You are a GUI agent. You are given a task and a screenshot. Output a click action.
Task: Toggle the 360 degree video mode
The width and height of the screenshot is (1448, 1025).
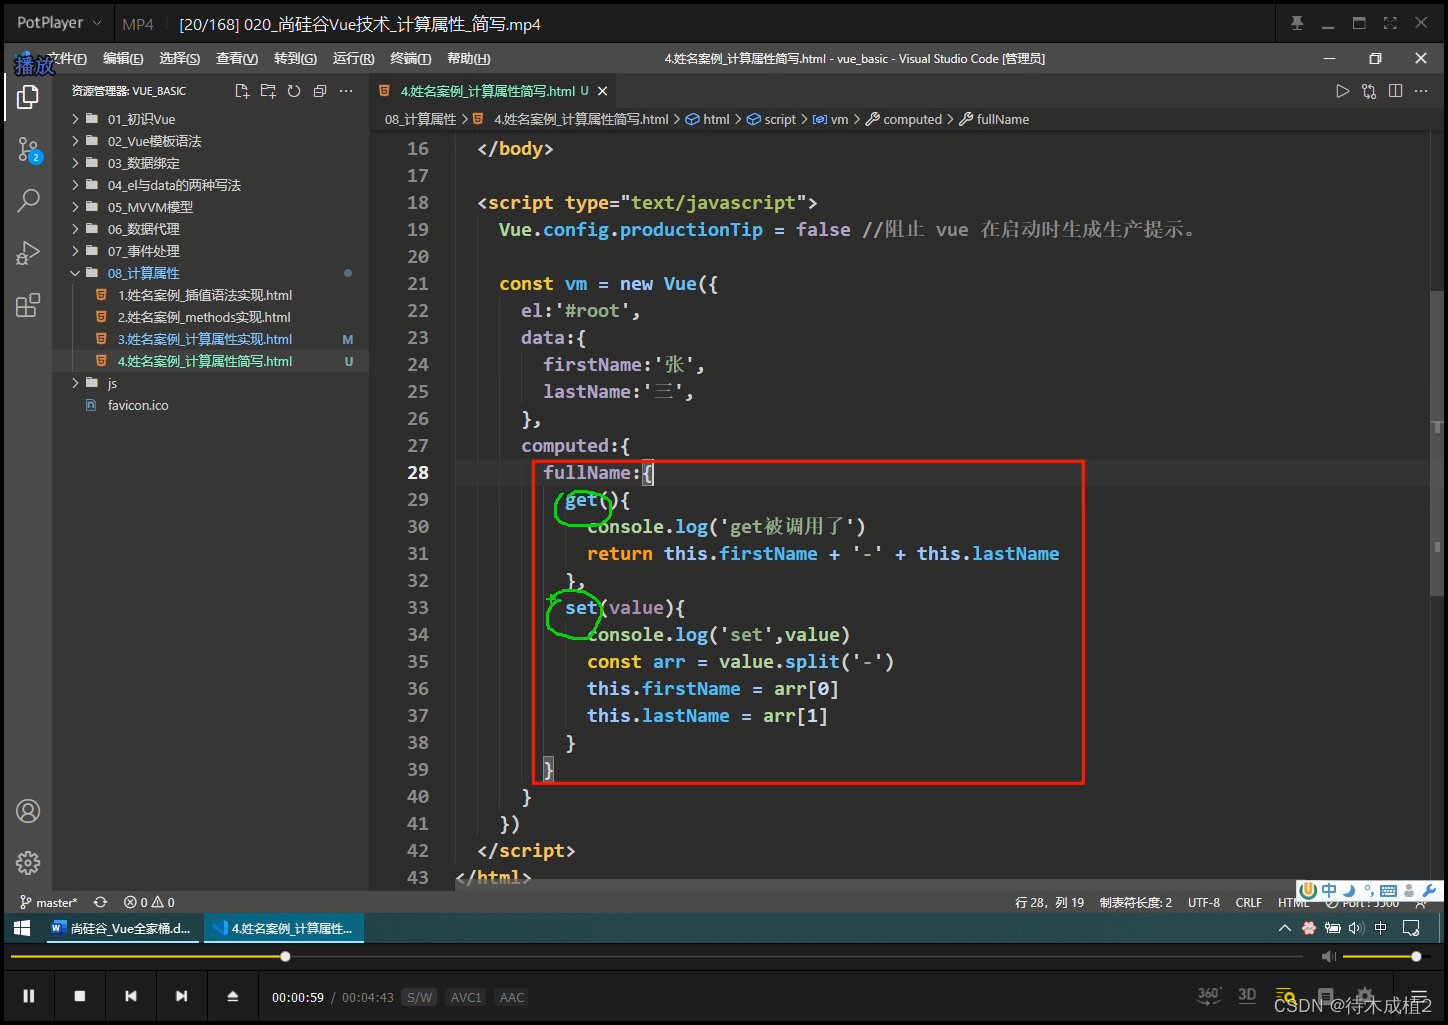point(1209,995)
